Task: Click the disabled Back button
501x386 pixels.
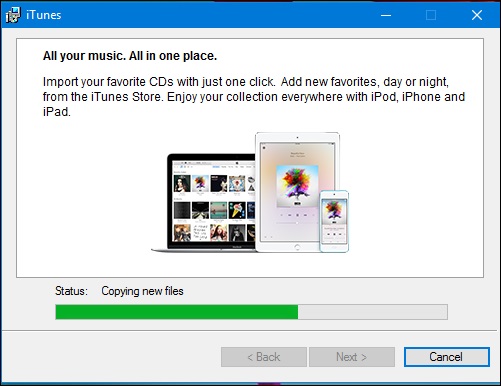Action: click(264, 357)
